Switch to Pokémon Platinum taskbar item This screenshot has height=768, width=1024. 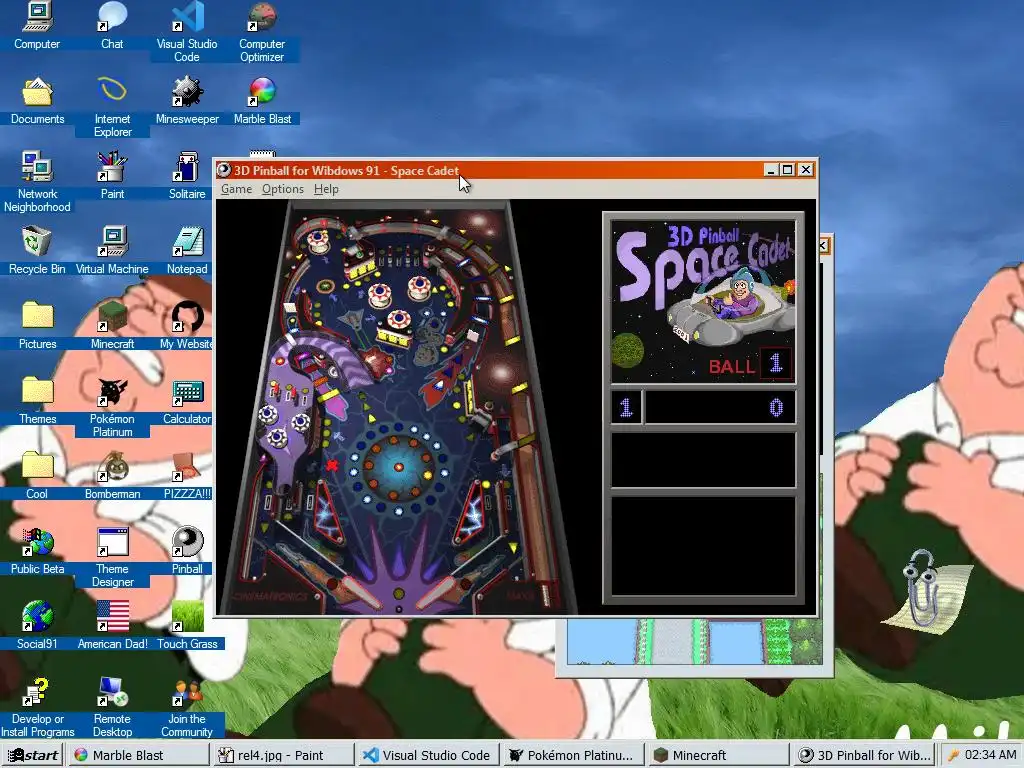(x=573, y=755)
